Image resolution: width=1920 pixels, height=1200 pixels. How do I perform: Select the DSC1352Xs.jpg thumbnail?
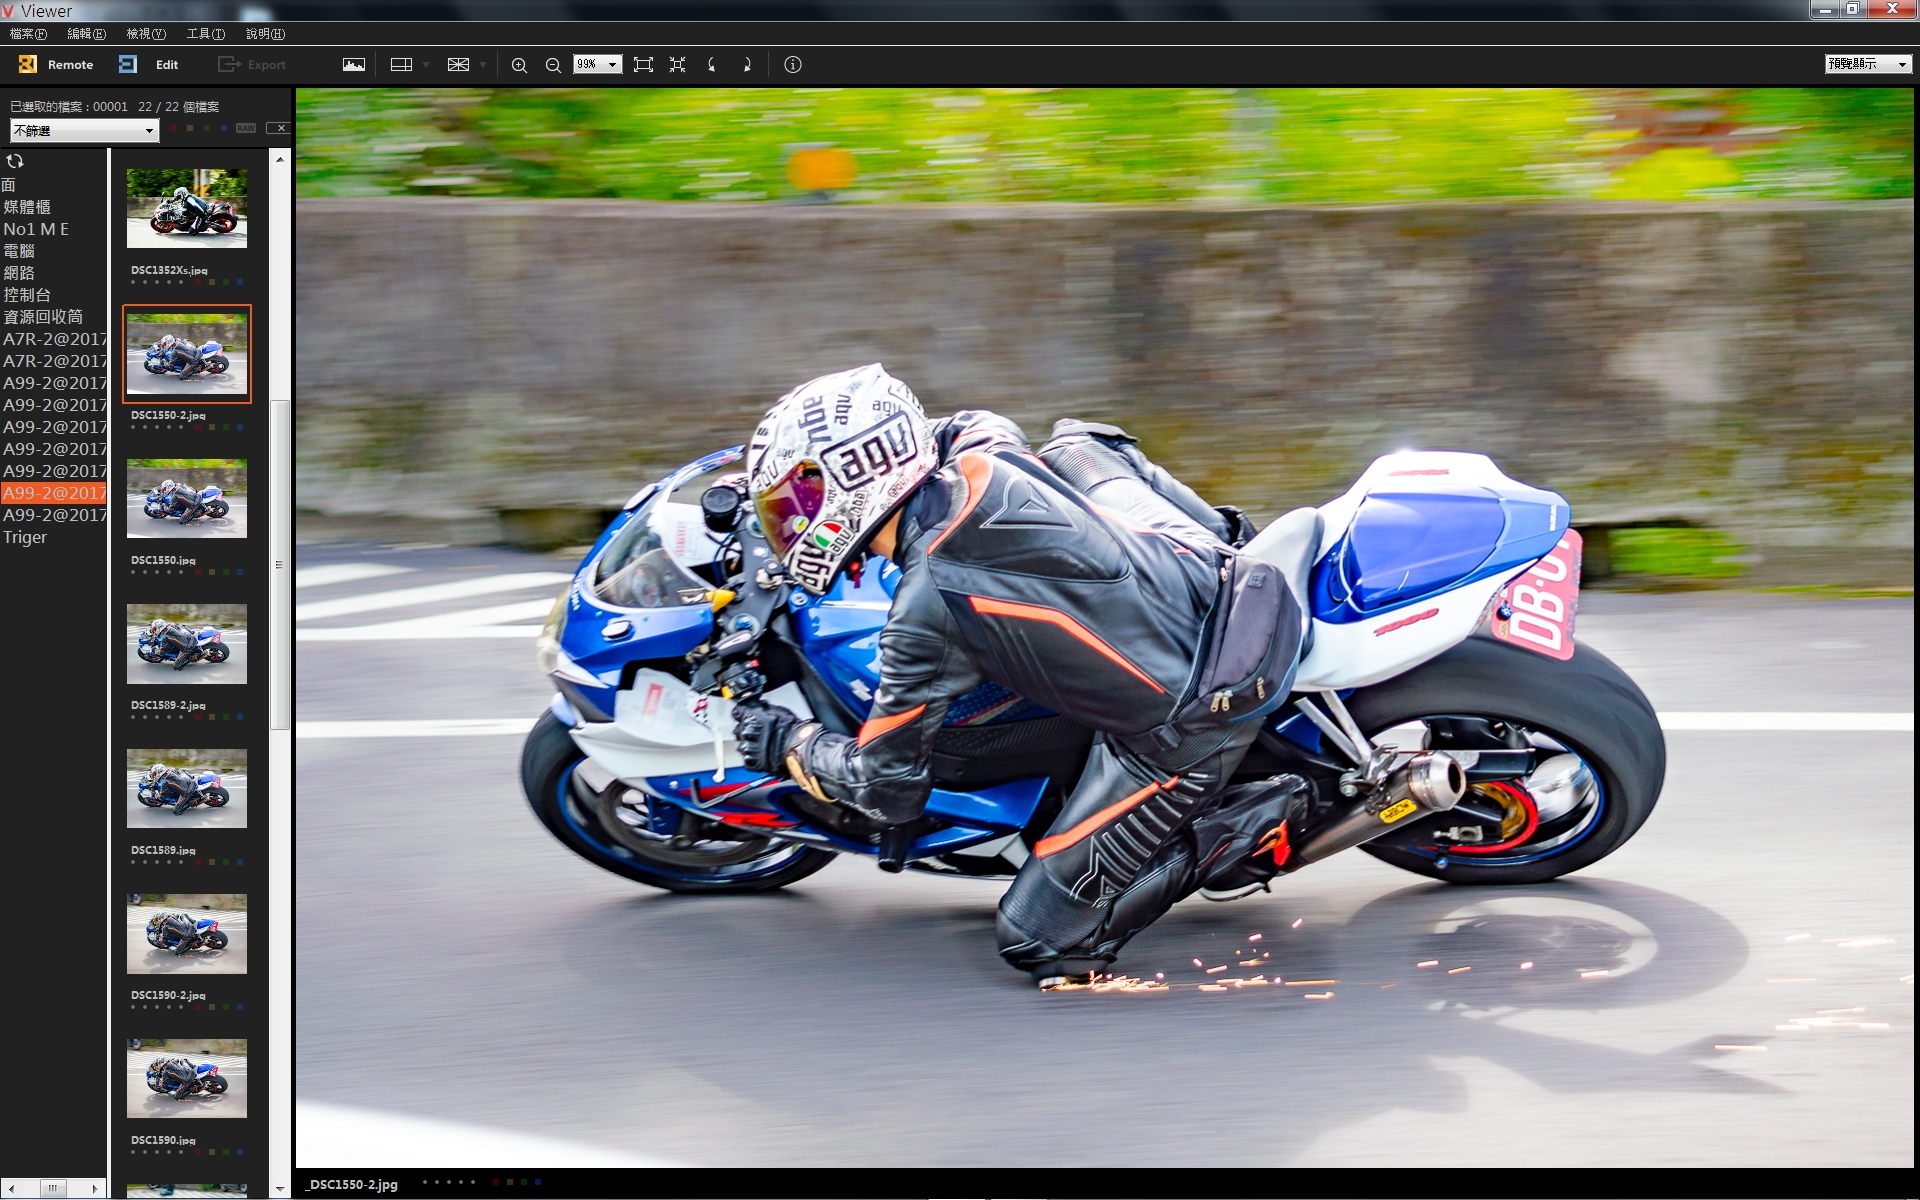pos(187,208)
